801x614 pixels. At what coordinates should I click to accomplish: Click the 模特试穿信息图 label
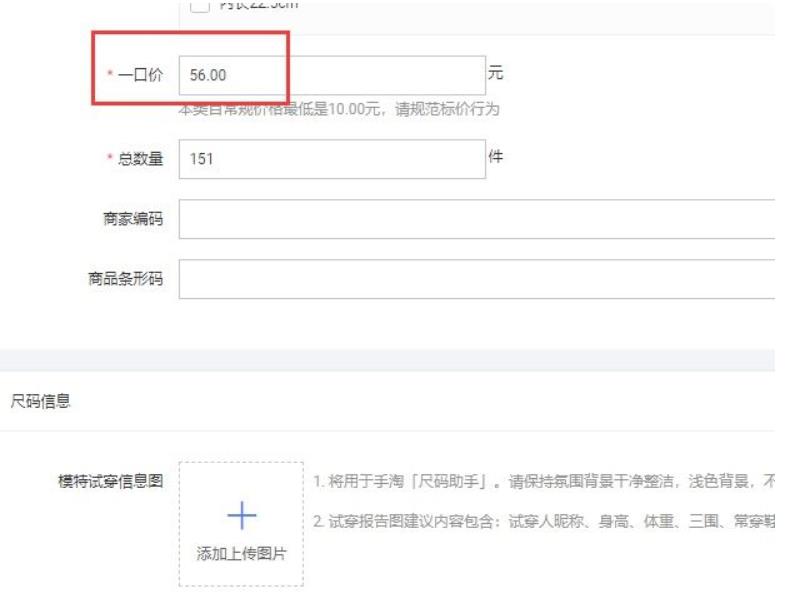coord(111,481)
